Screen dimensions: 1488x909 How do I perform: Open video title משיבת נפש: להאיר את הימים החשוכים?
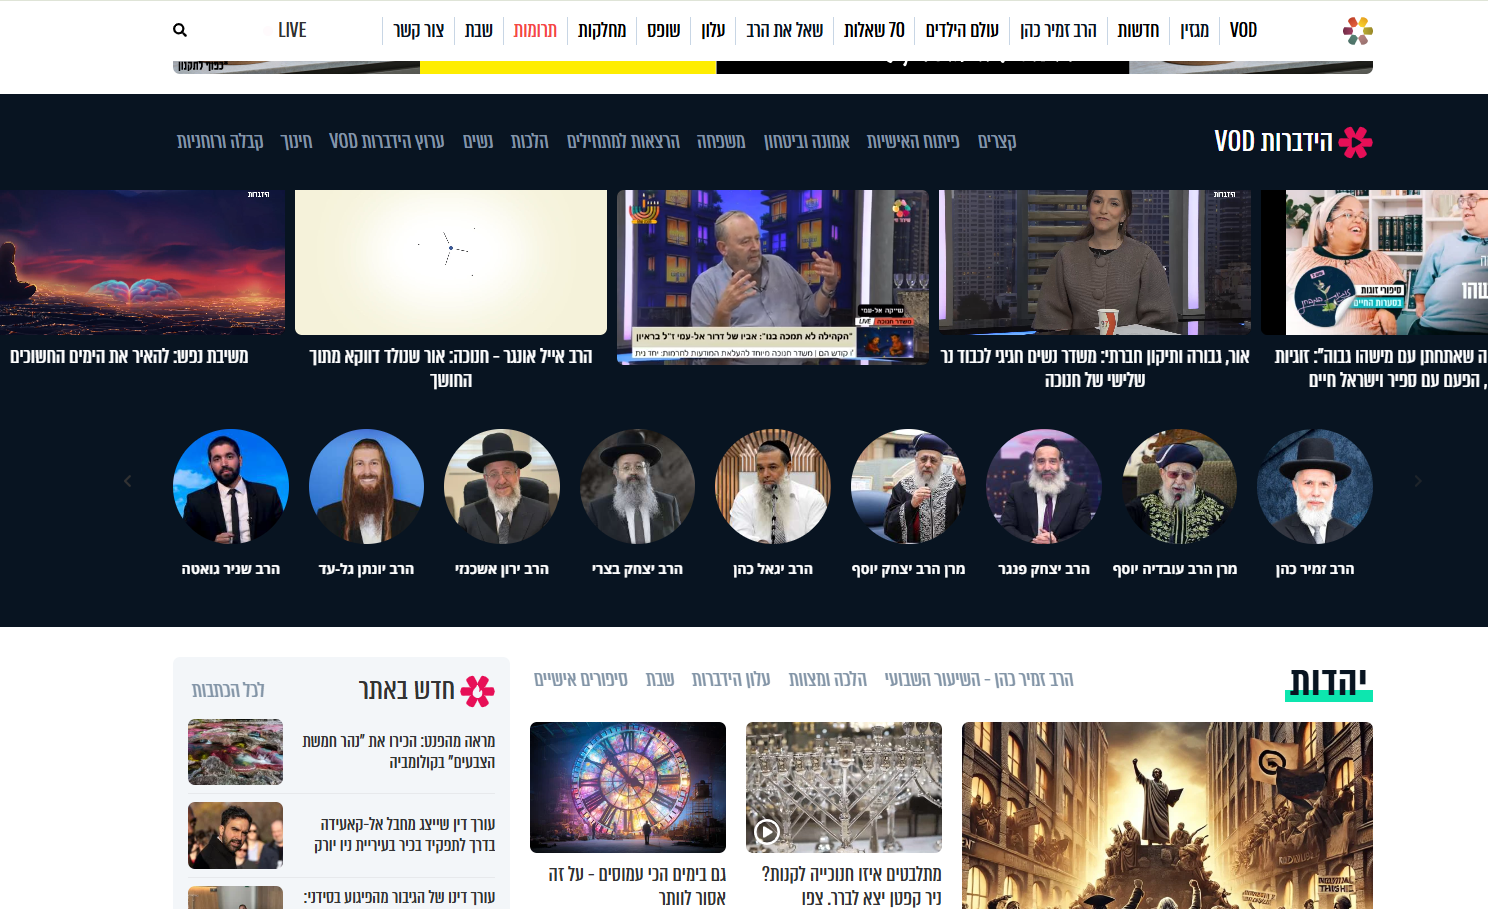[x=129, y=356]
